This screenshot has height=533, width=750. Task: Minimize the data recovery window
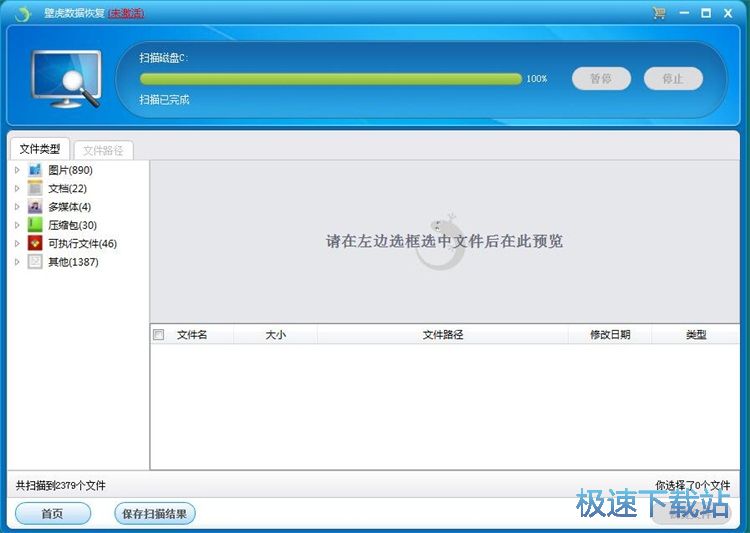[x=684, y=13]
